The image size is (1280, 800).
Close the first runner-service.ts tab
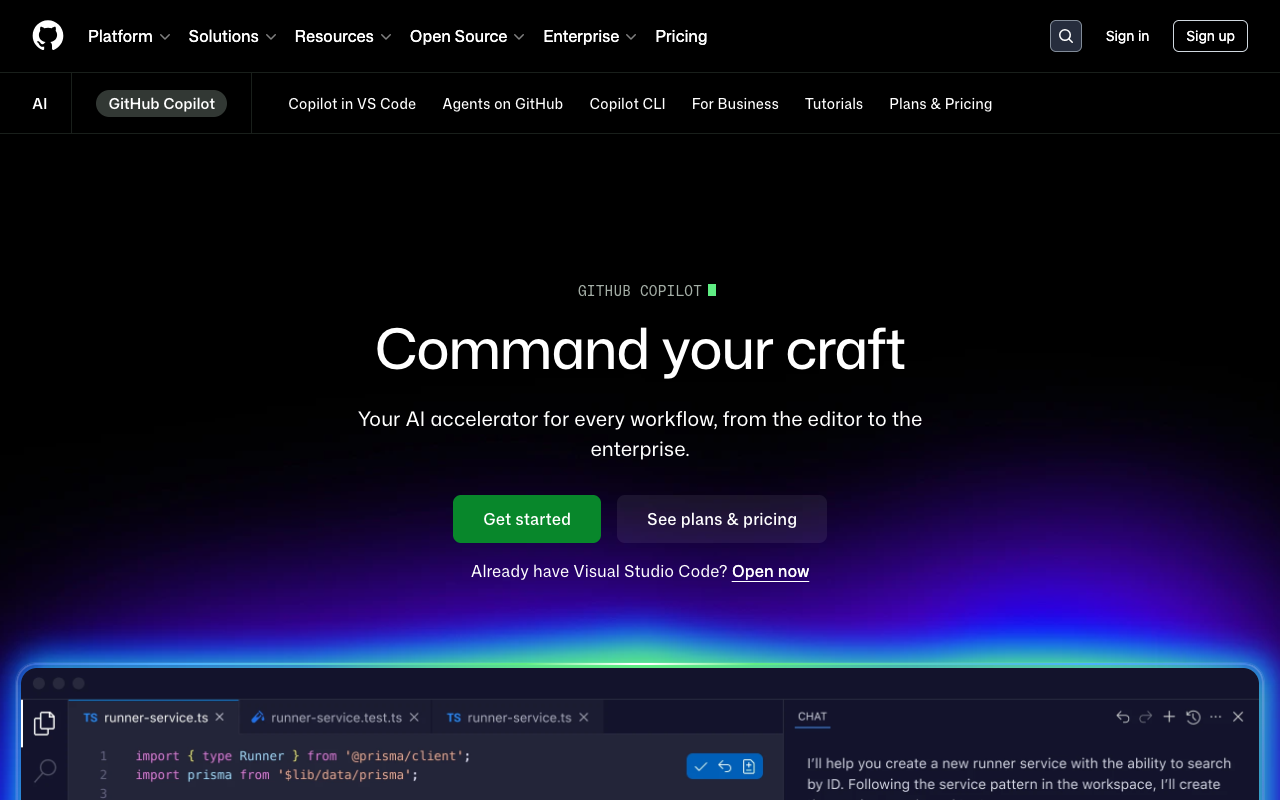pyautogui.click(x=220, y=717)
